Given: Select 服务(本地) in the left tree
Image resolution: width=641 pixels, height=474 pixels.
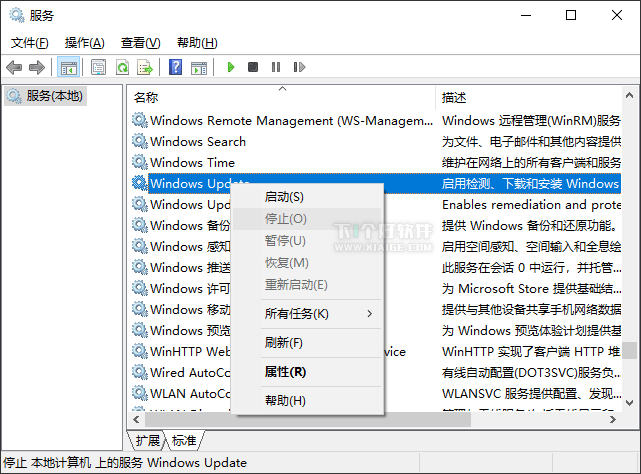Looking at the screenshot, I should (x=45, y=96).
